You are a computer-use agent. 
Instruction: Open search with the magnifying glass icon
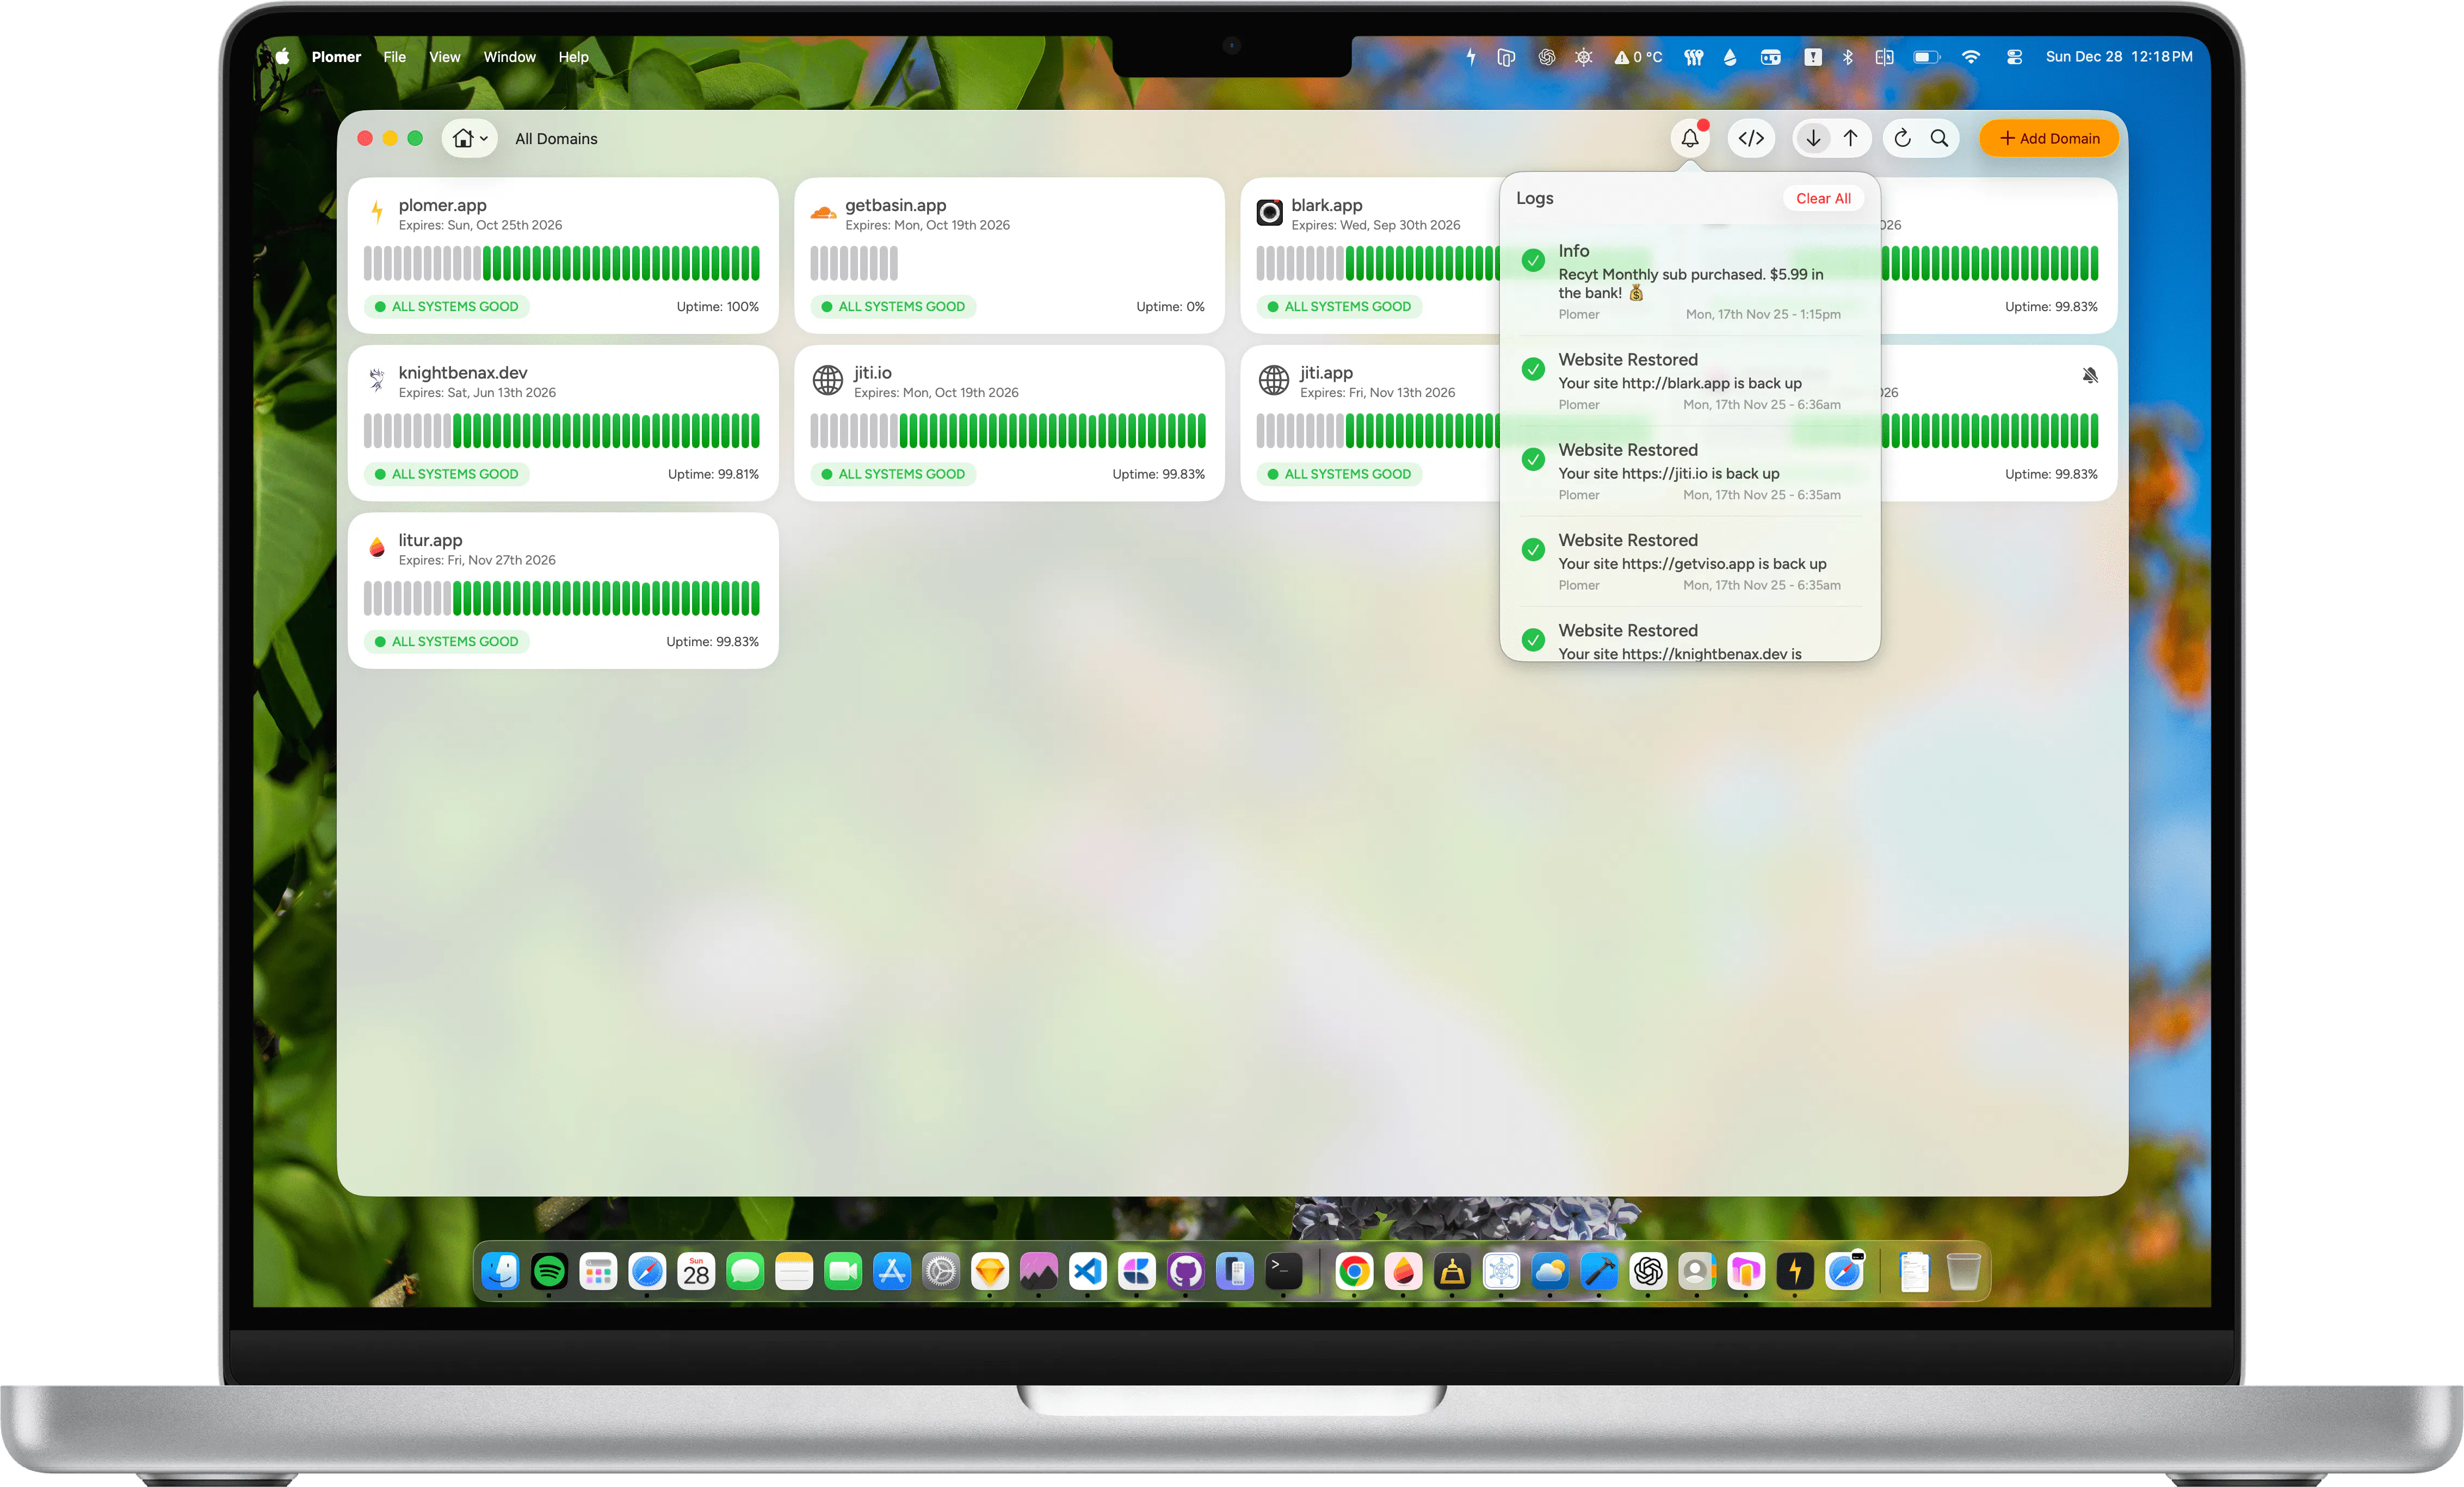pos(1939,138)
